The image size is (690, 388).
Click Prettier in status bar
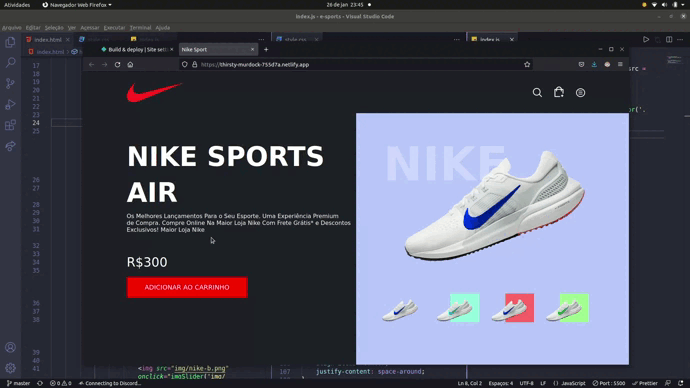645,383
